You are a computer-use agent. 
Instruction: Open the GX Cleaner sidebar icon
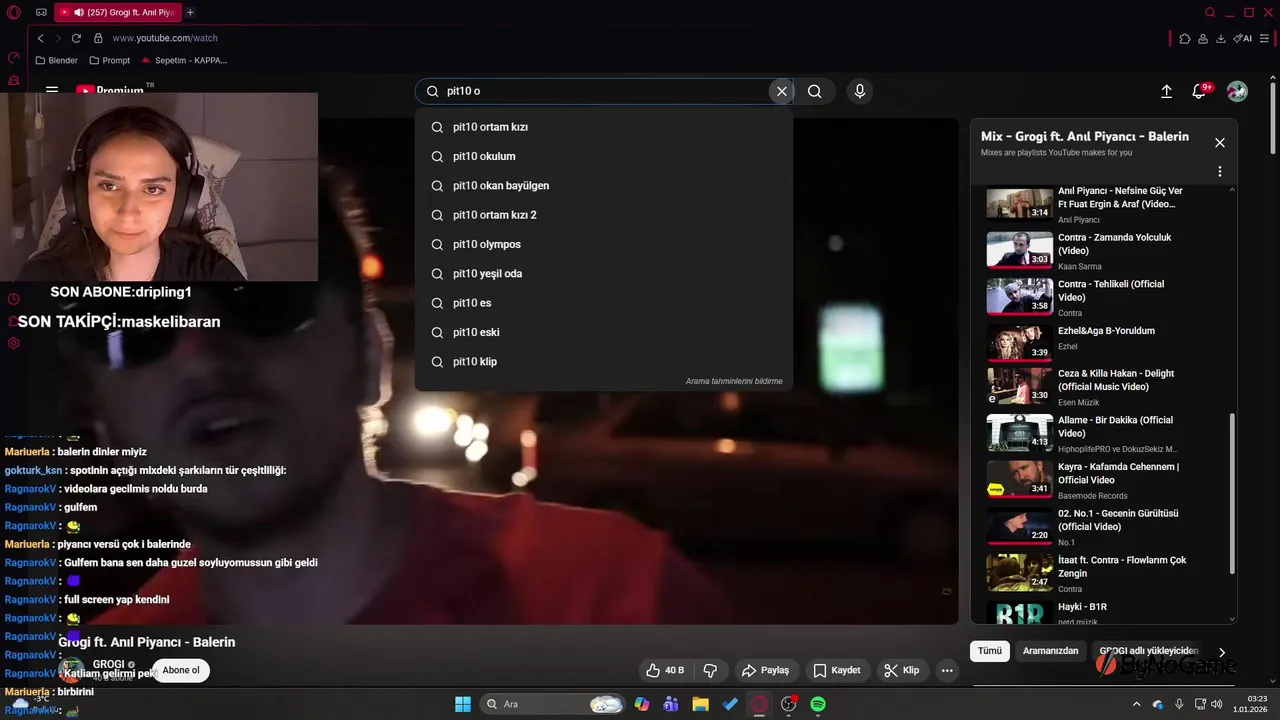(14, 80)
